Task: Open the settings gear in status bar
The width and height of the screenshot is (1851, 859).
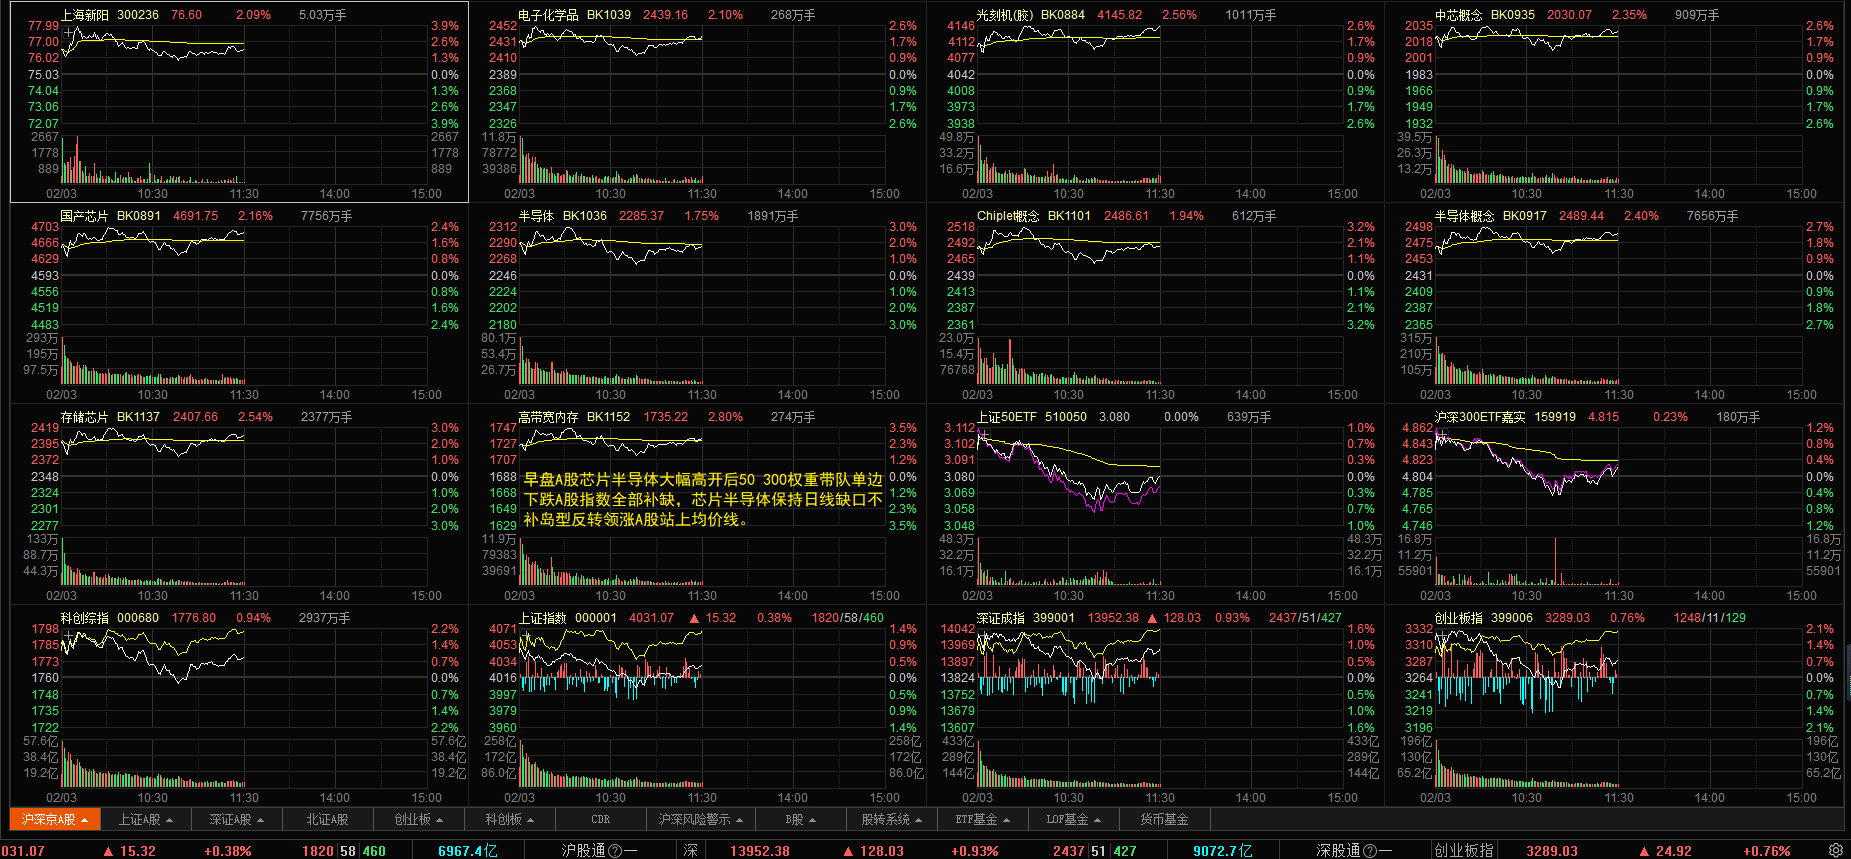Action: pyautogui.click(x=1836, y=850)
